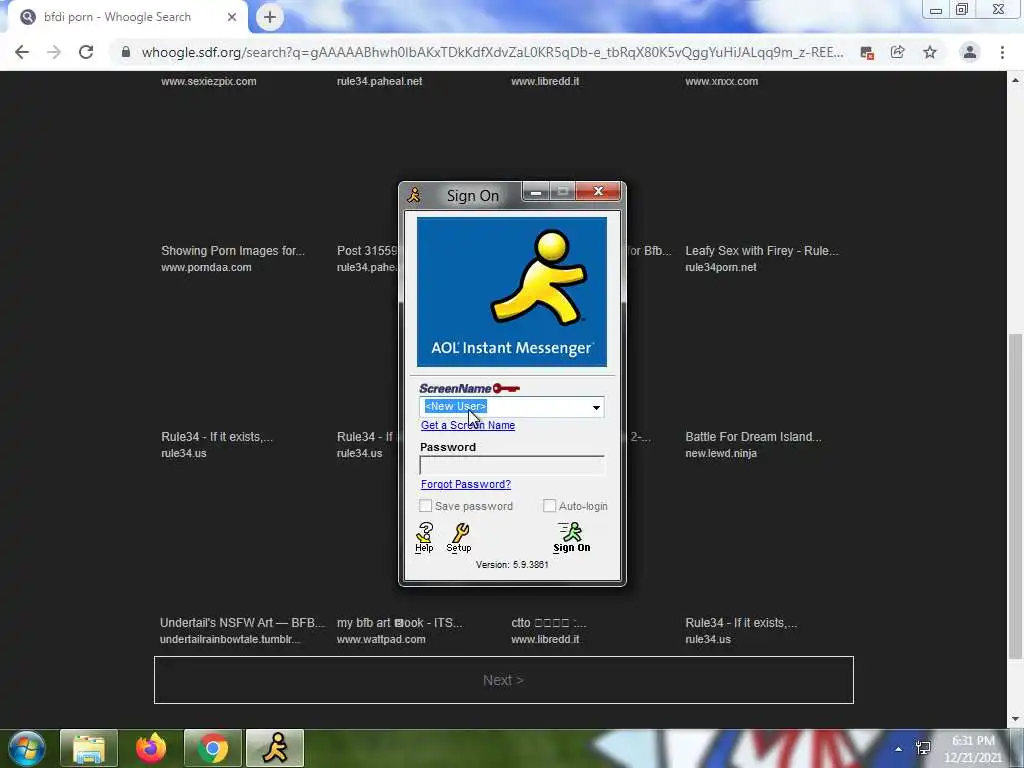Close the AIM Sign On window
This screenshot has width=1024, height=768.
click(x=598, y=191)
